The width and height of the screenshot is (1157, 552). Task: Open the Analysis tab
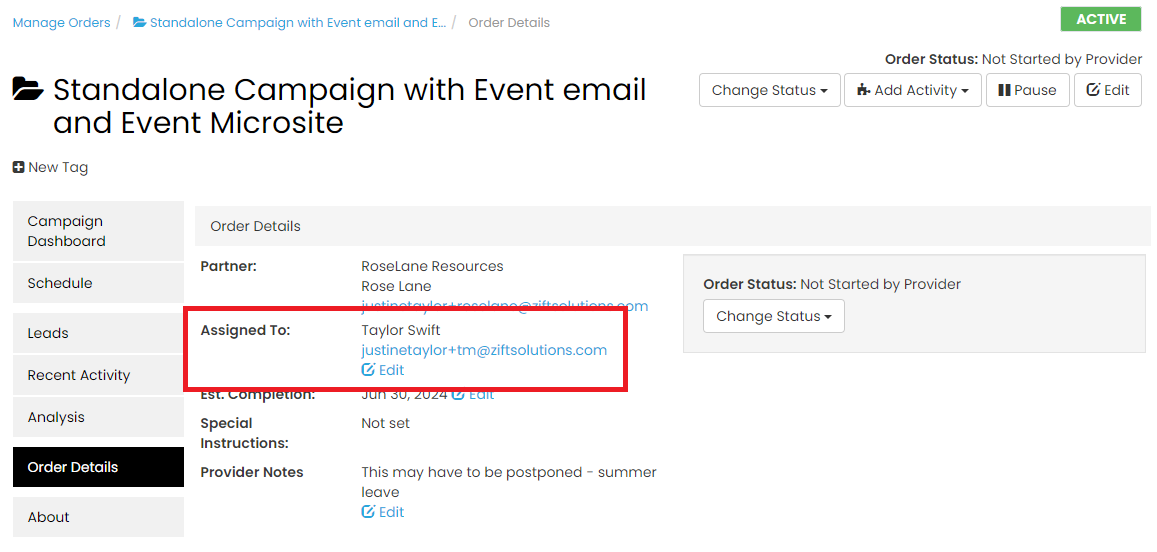(98, 417)
